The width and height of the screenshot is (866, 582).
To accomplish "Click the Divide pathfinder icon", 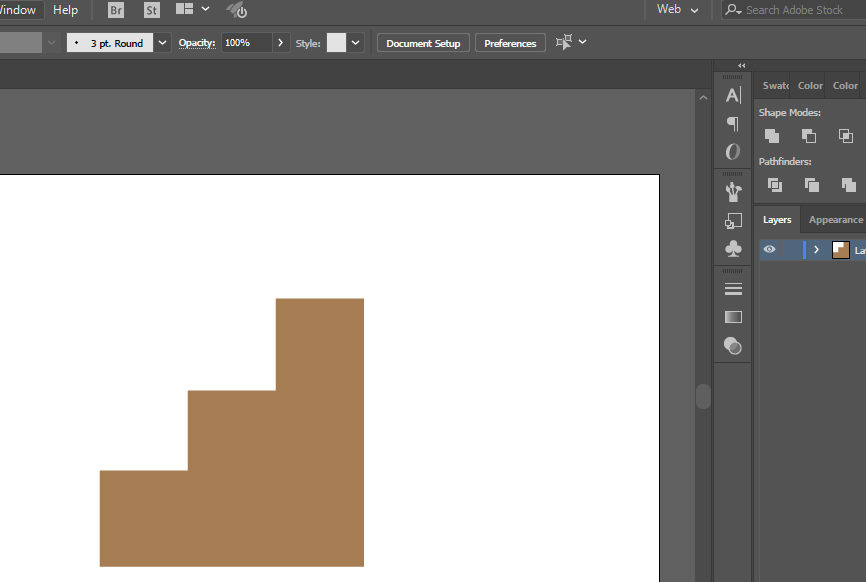I will tap(774, 185).
